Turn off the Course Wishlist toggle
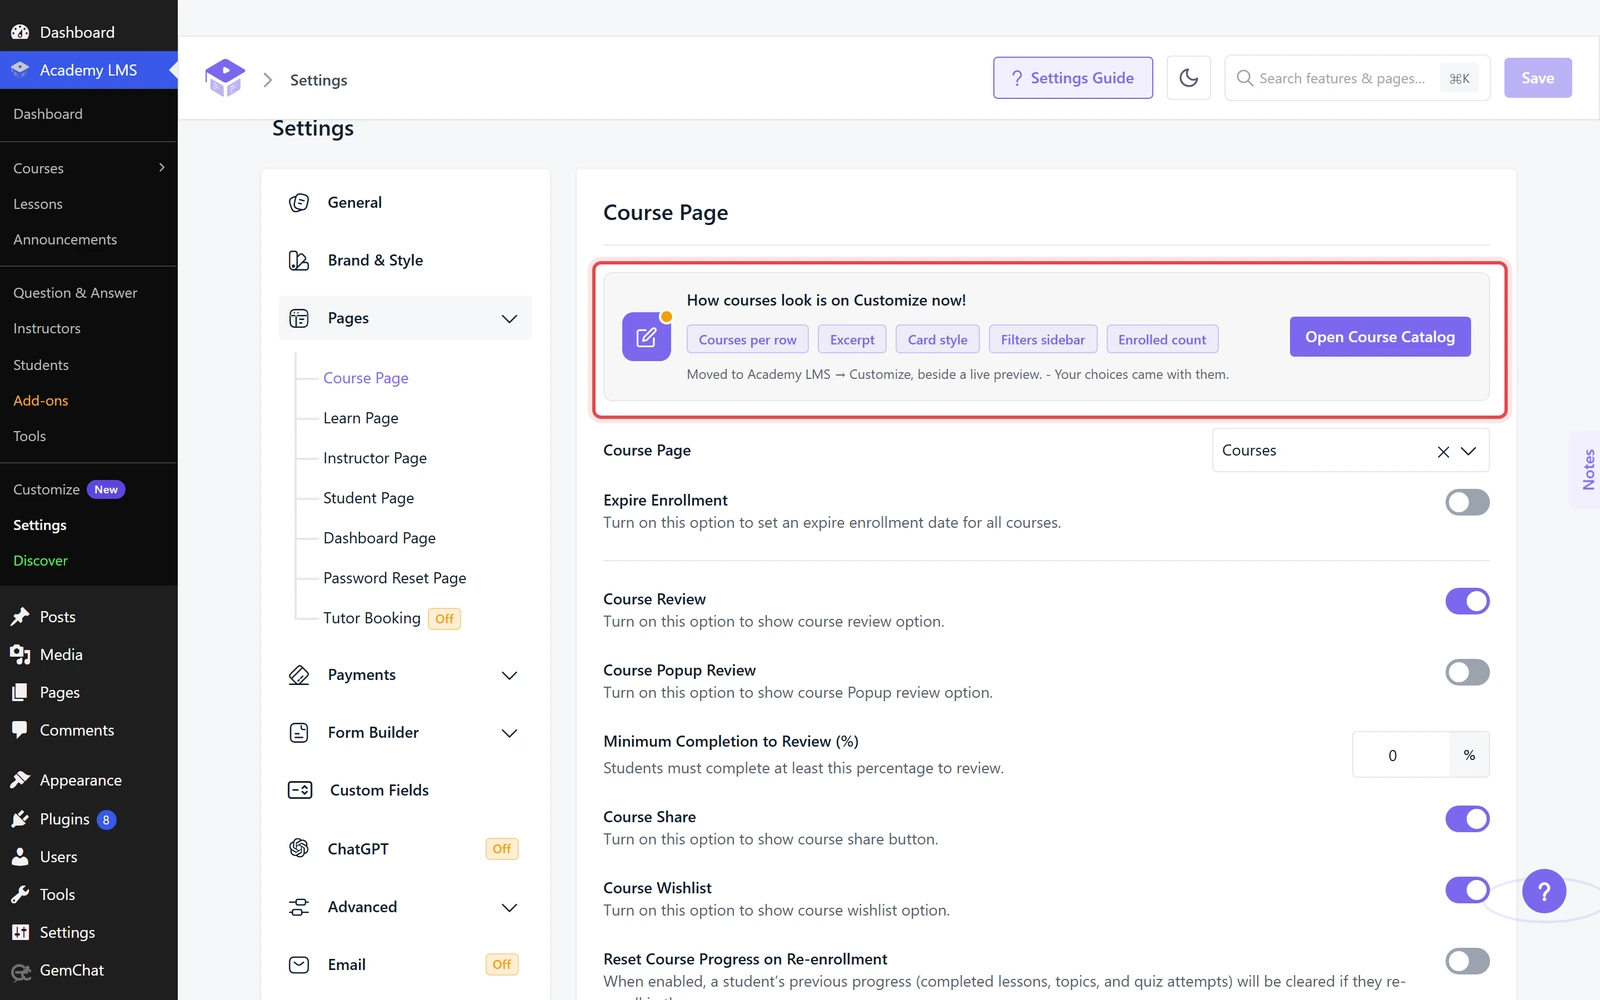The height and width of the screenshot is (1000, 1600). [x=1467, y=890]
